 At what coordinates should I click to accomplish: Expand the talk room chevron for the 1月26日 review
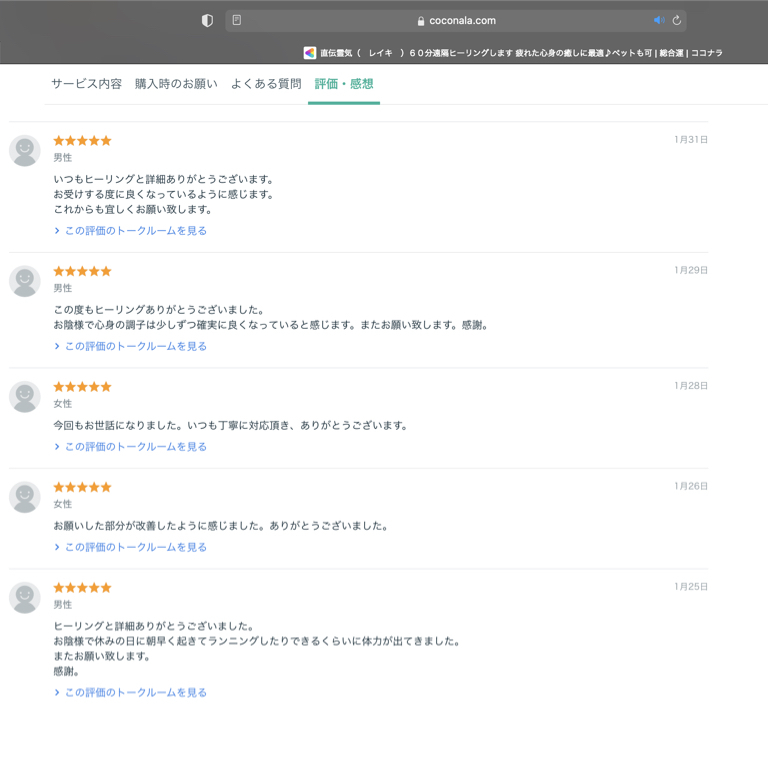tap(57, 548)
